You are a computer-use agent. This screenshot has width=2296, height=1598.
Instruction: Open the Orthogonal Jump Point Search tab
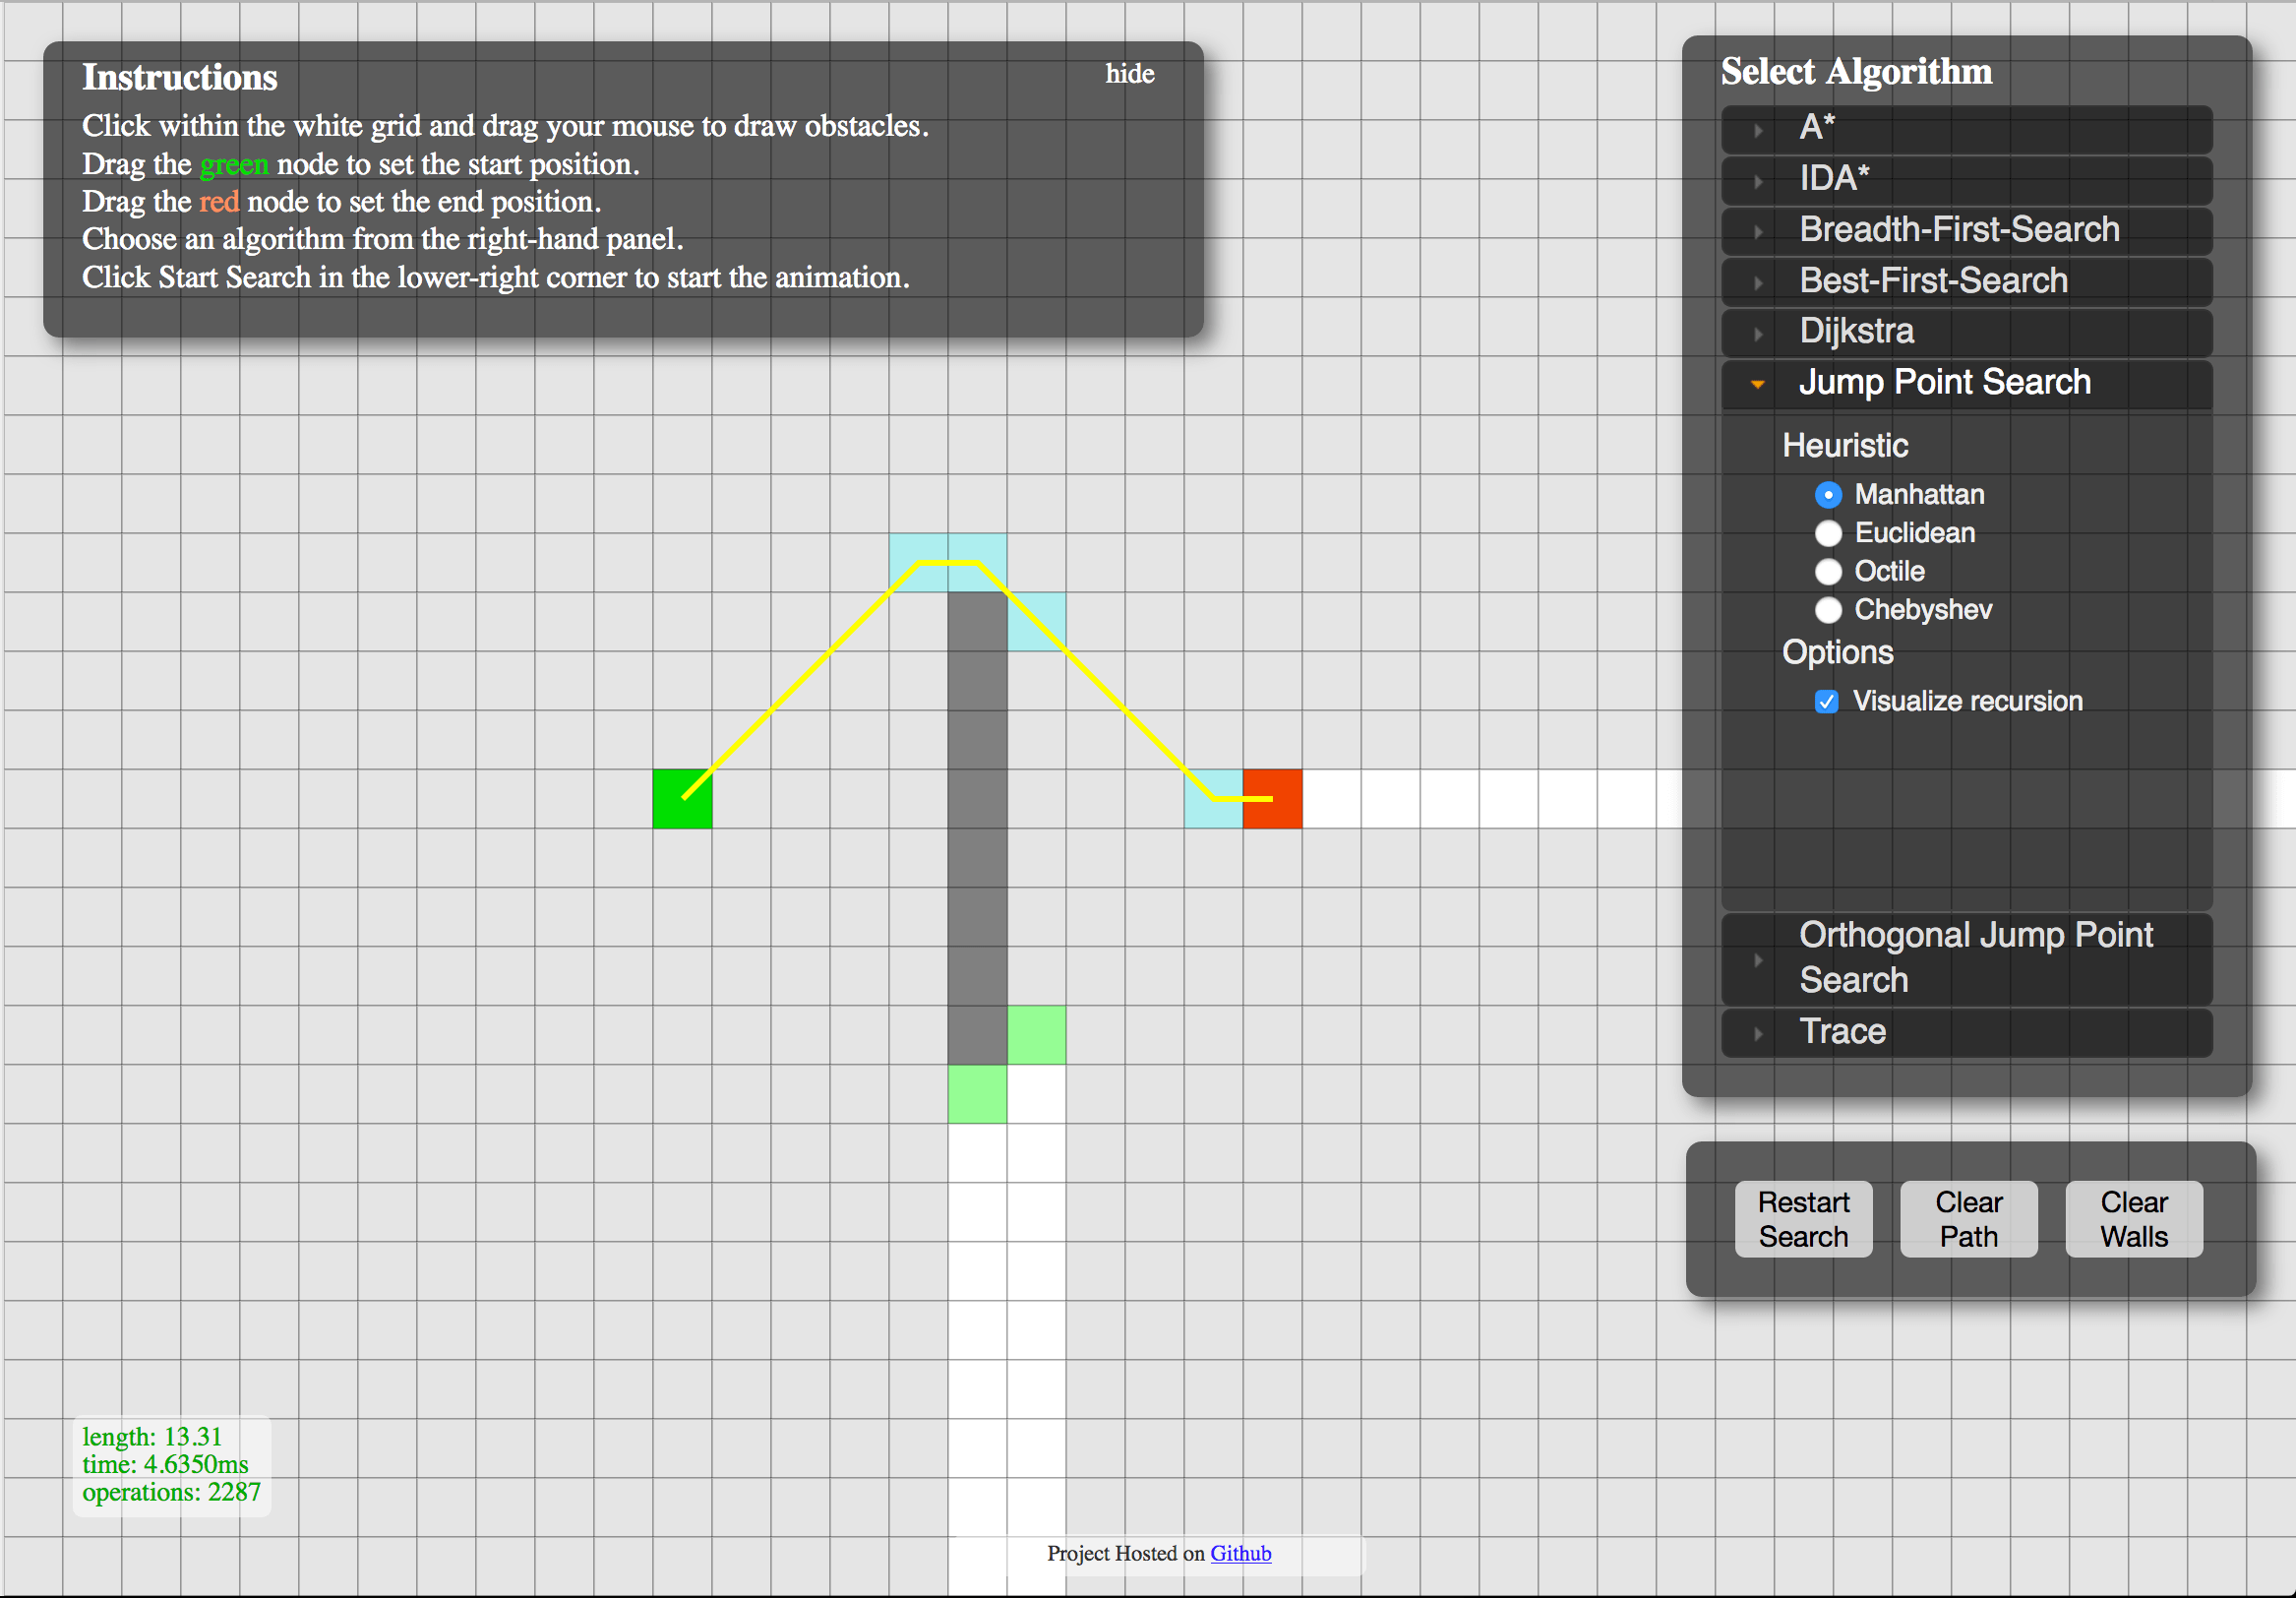tap(1974, 957)
